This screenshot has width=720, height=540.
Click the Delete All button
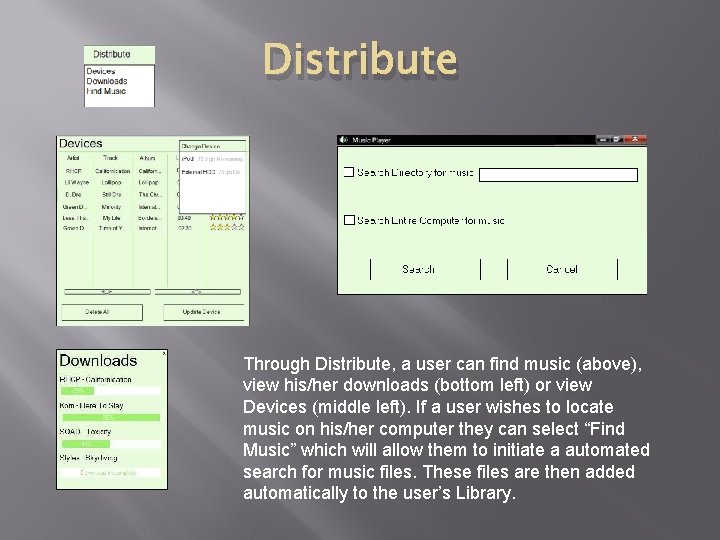(102, 312)
